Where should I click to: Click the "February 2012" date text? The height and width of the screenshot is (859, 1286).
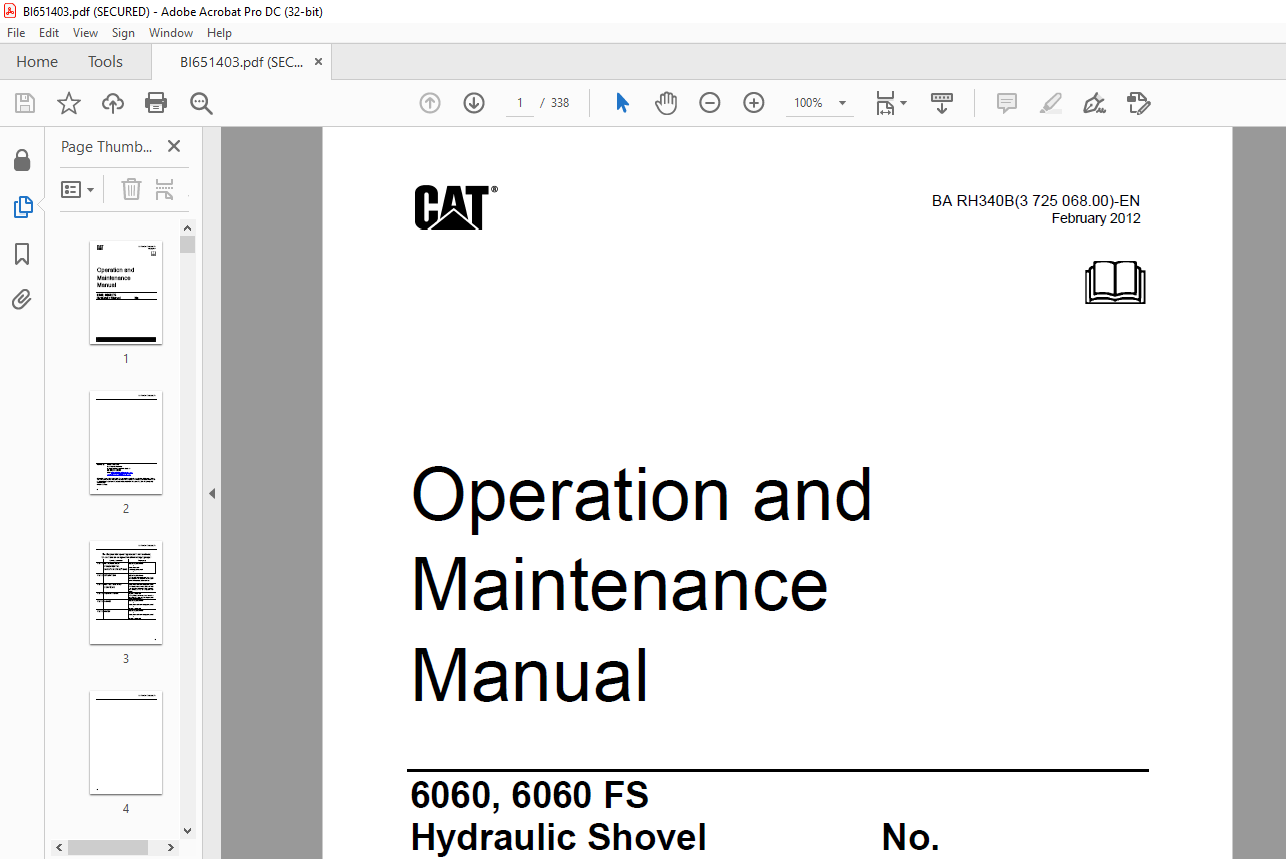1096,218
